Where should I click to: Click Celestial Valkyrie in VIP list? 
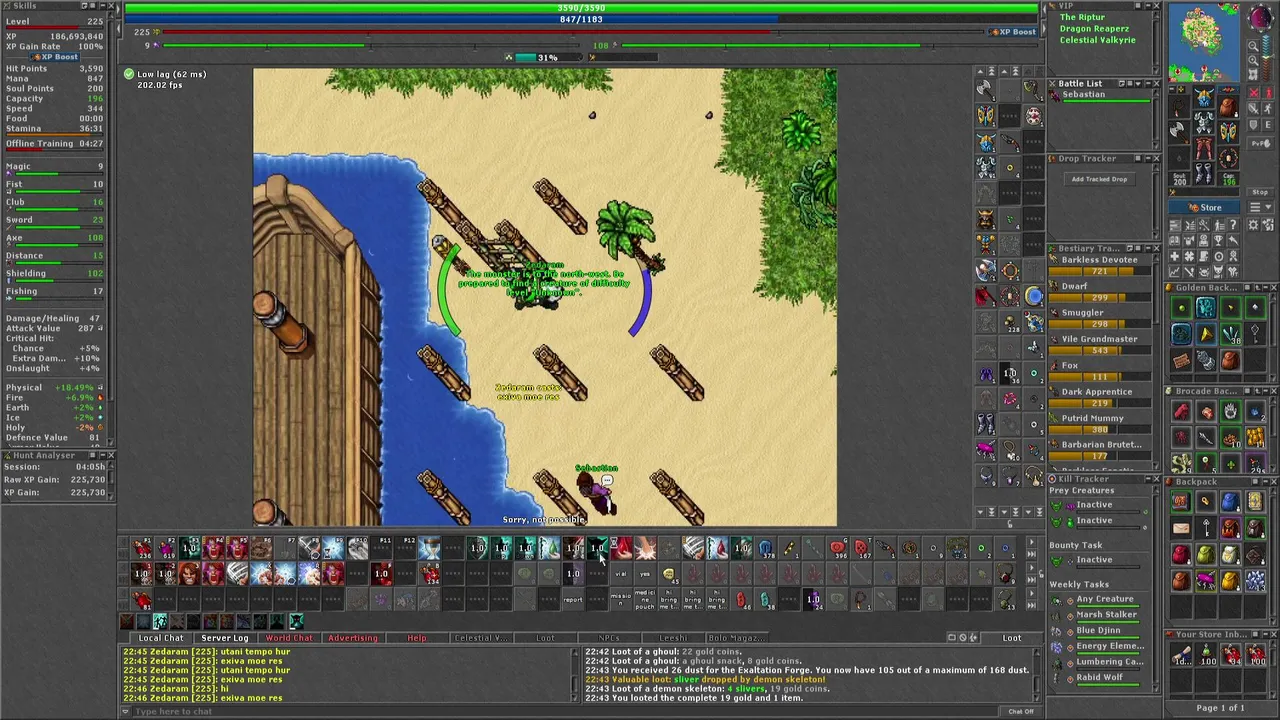click(1097, 40)
